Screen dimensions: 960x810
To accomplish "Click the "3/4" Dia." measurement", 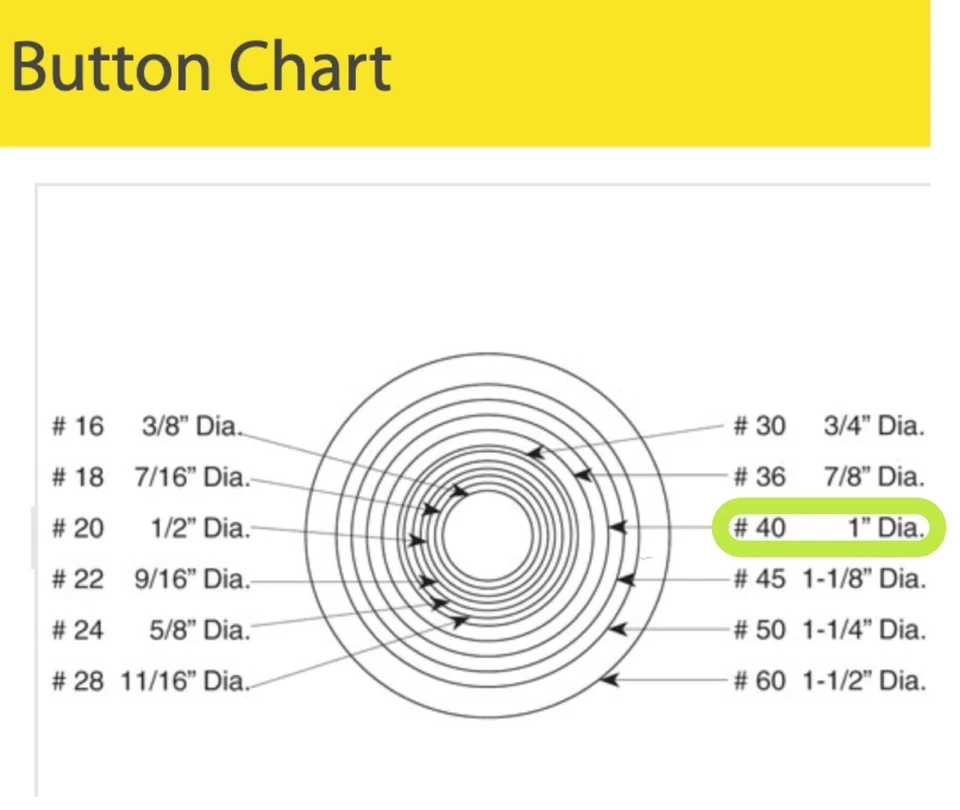I will point(874,426).
